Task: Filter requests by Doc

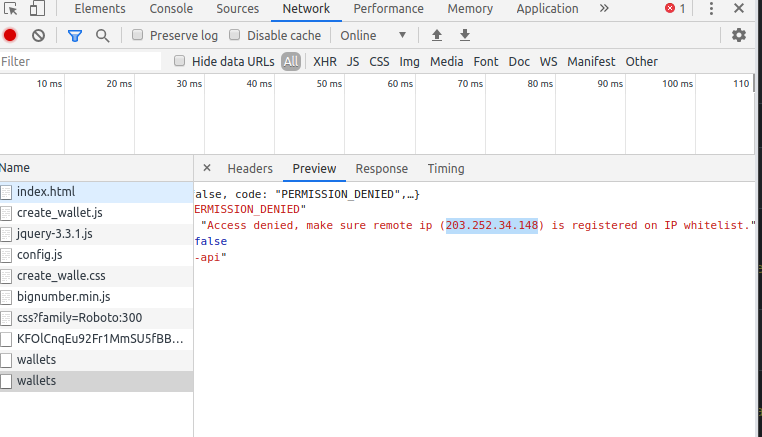Action: (x=519, y=62)
